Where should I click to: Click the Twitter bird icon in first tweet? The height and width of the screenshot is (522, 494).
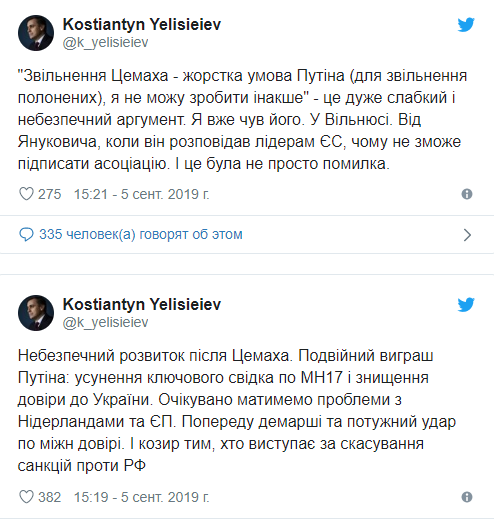(466, 25)
